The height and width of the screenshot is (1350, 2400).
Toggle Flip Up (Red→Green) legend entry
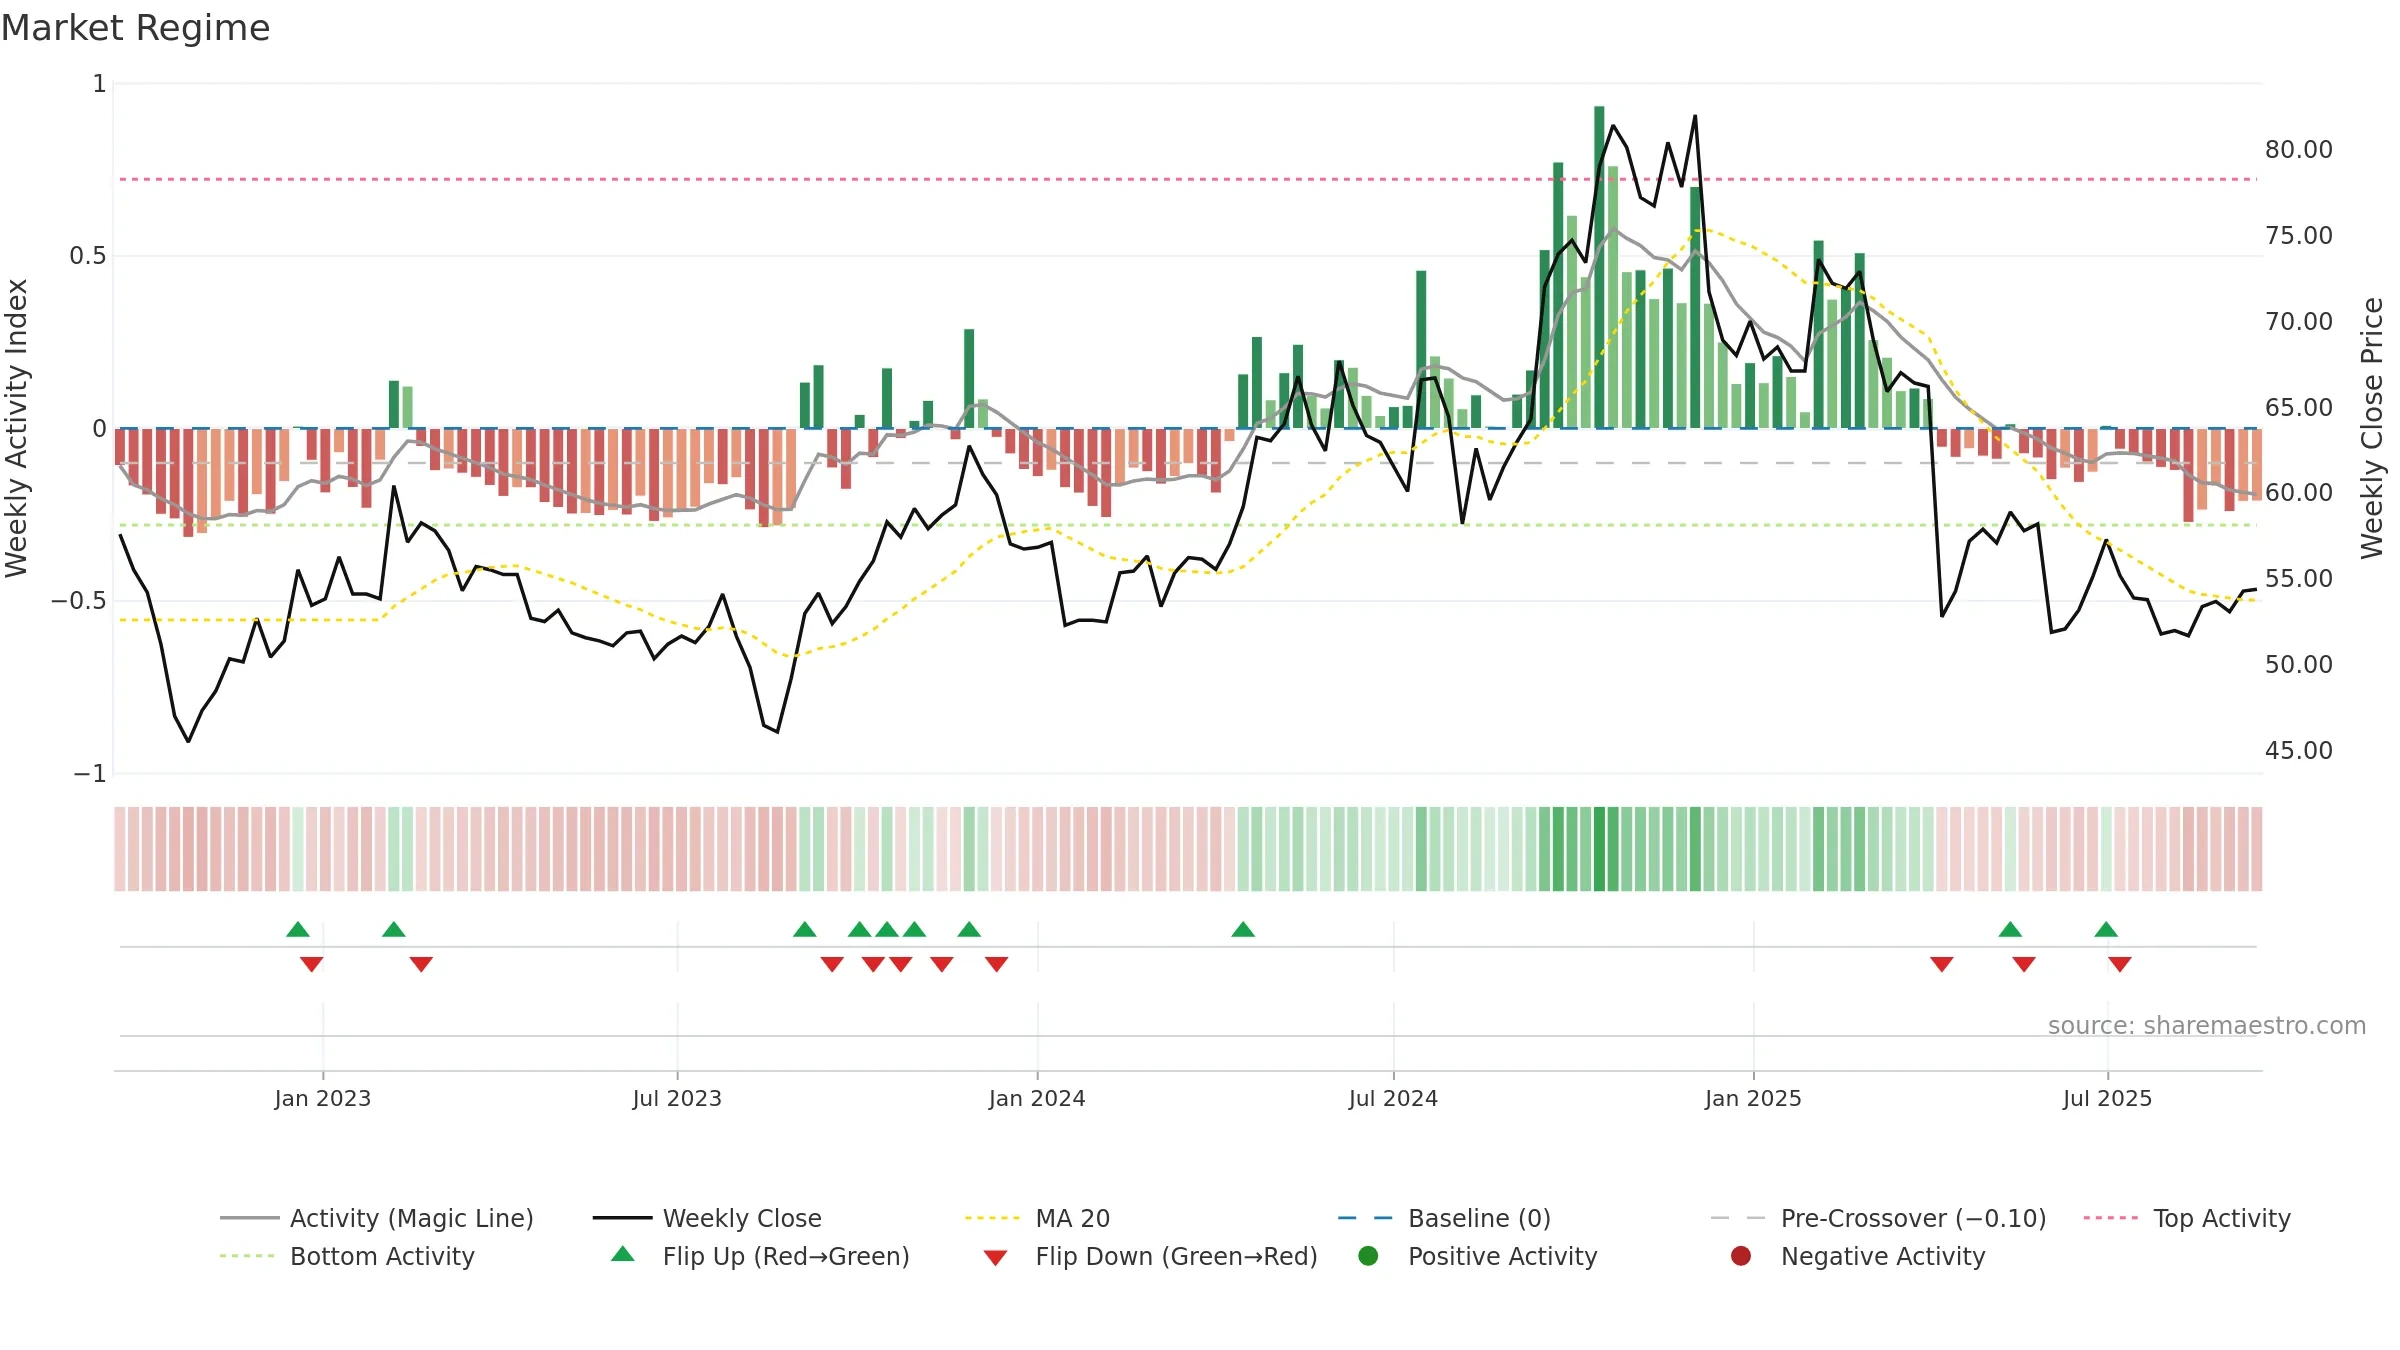[x=760, y=1256]
